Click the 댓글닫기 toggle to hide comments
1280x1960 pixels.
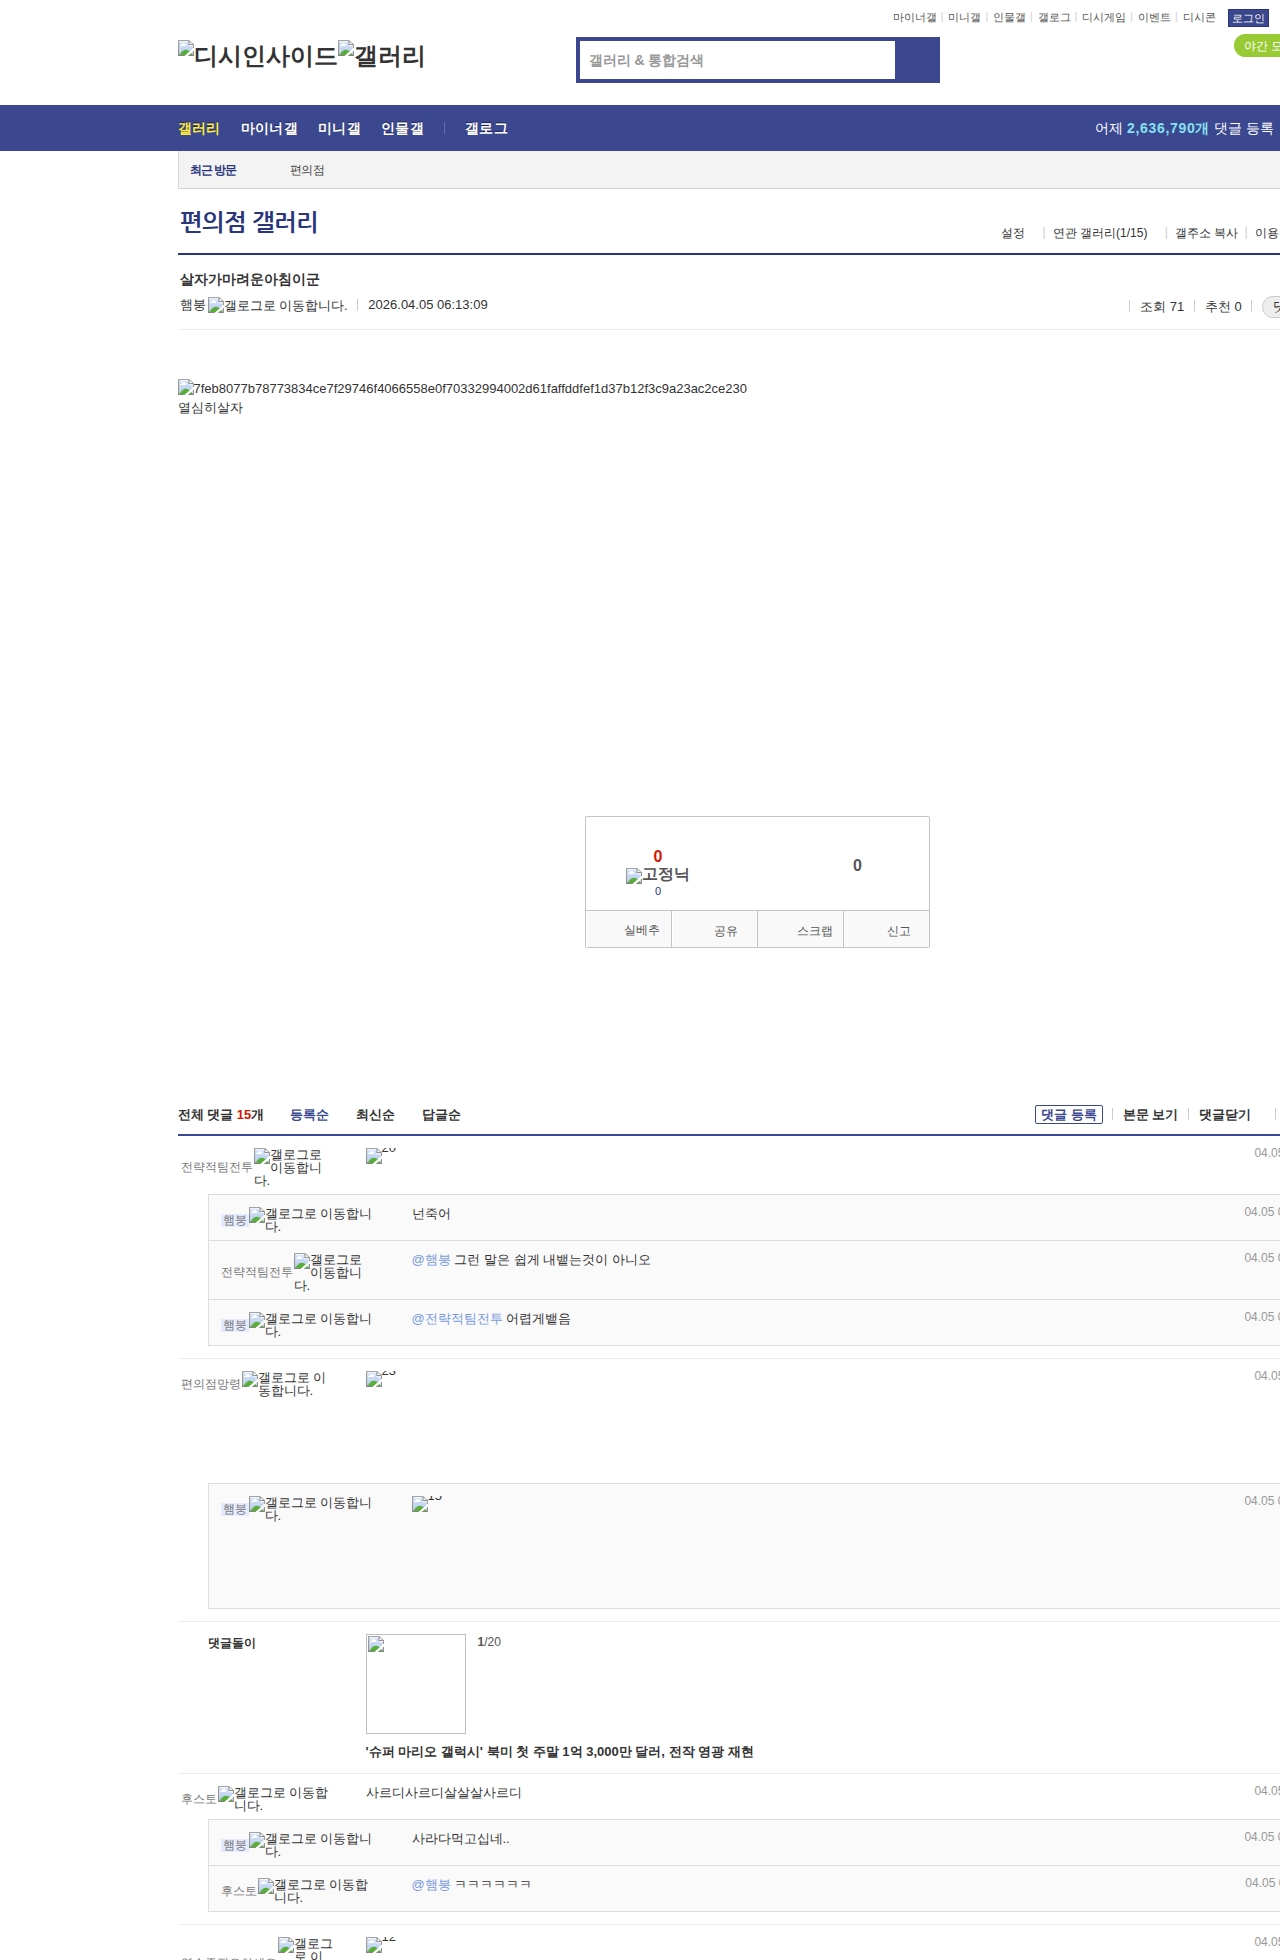pos(1224,1115)
